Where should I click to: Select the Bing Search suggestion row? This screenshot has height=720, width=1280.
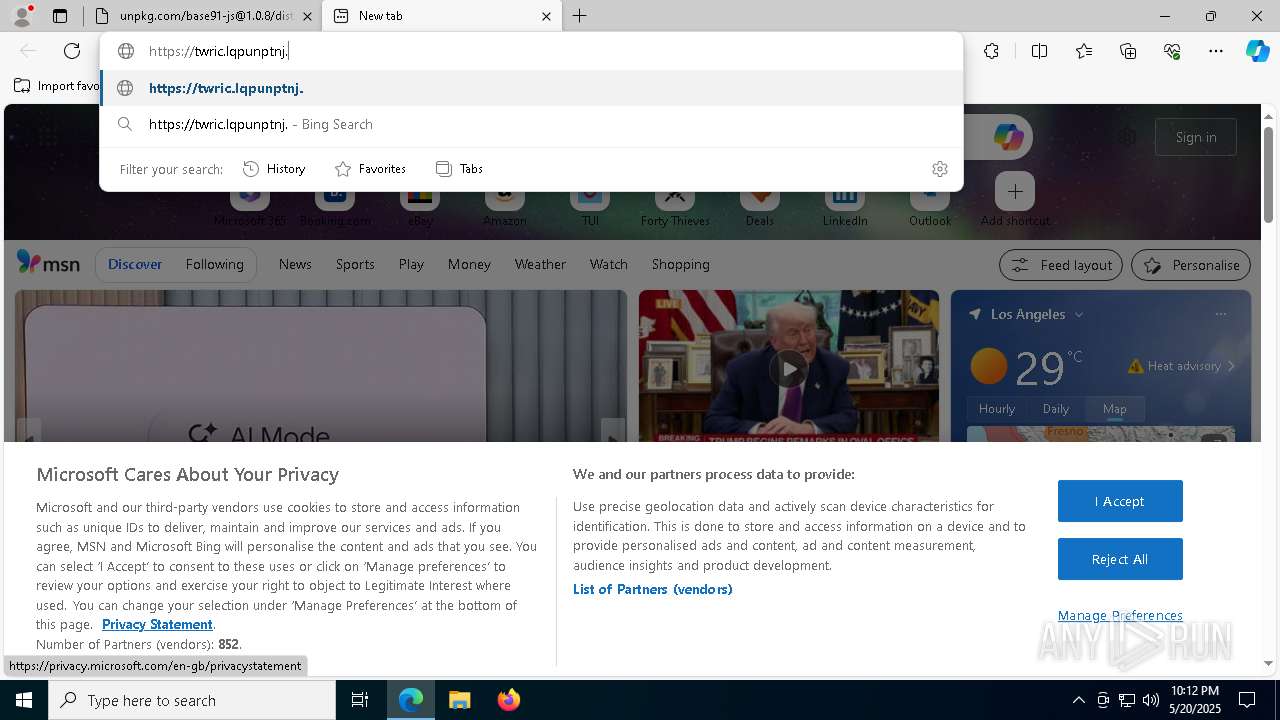pyautogui.click(x=531, y=124)
